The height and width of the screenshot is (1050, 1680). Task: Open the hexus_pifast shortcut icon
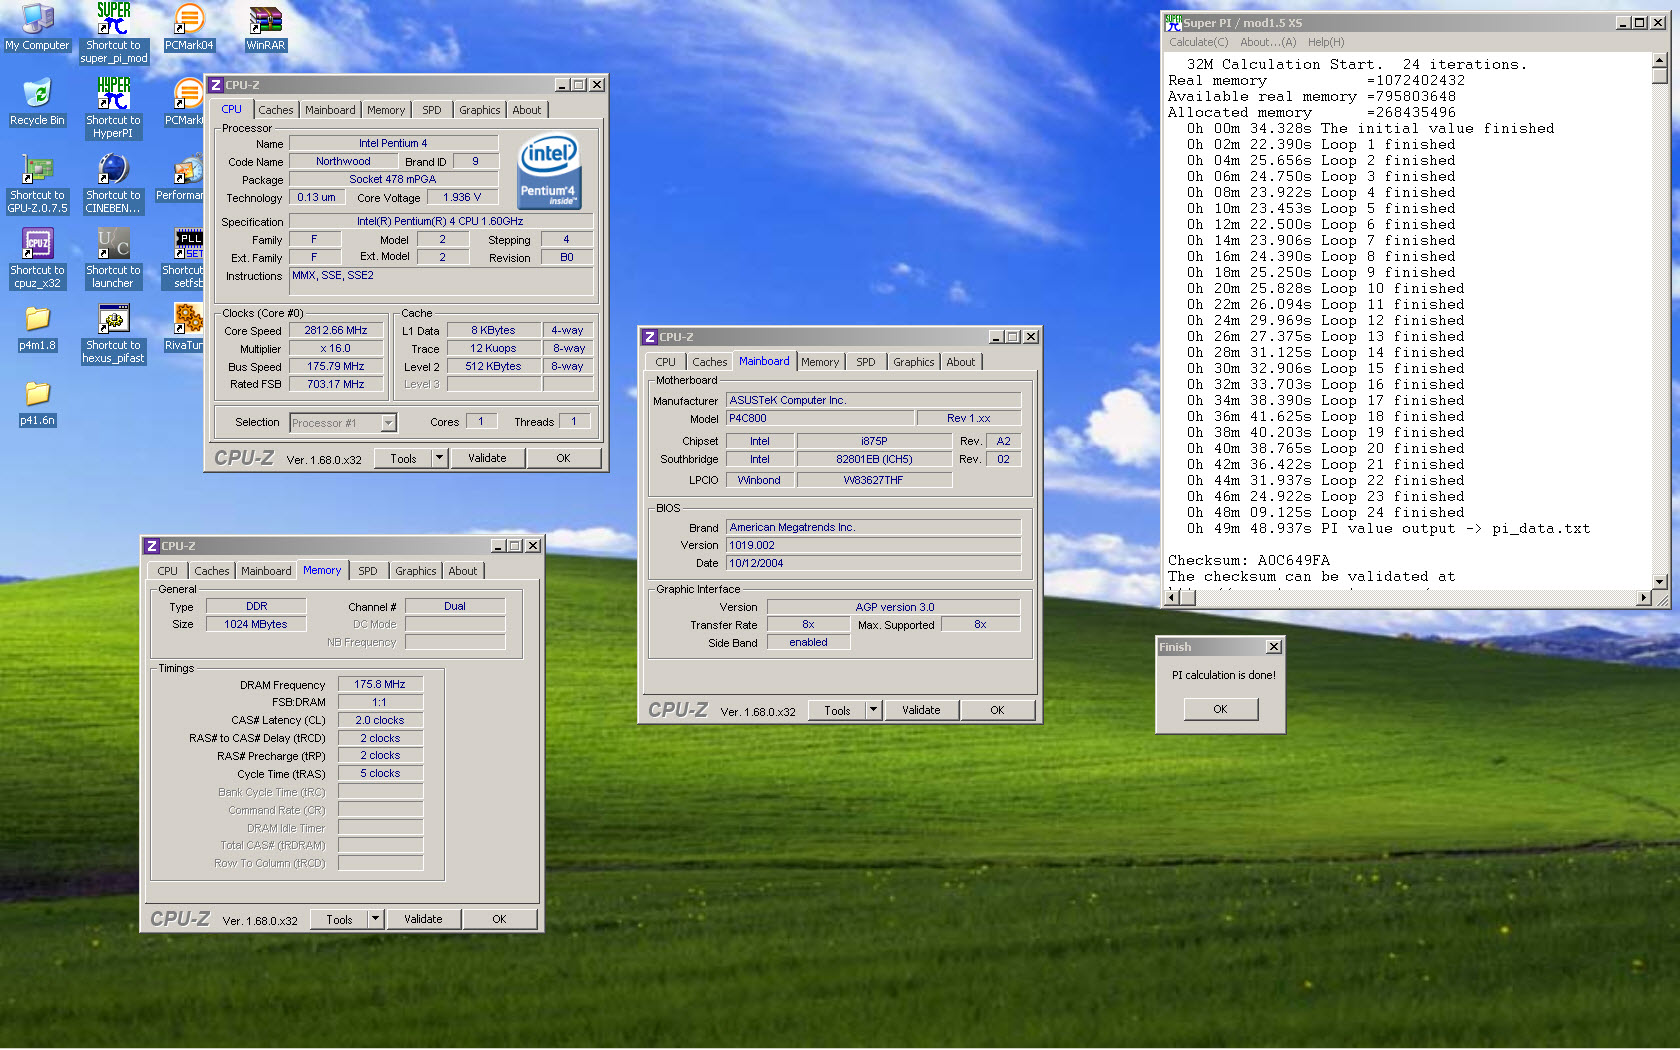pos(113,332)
